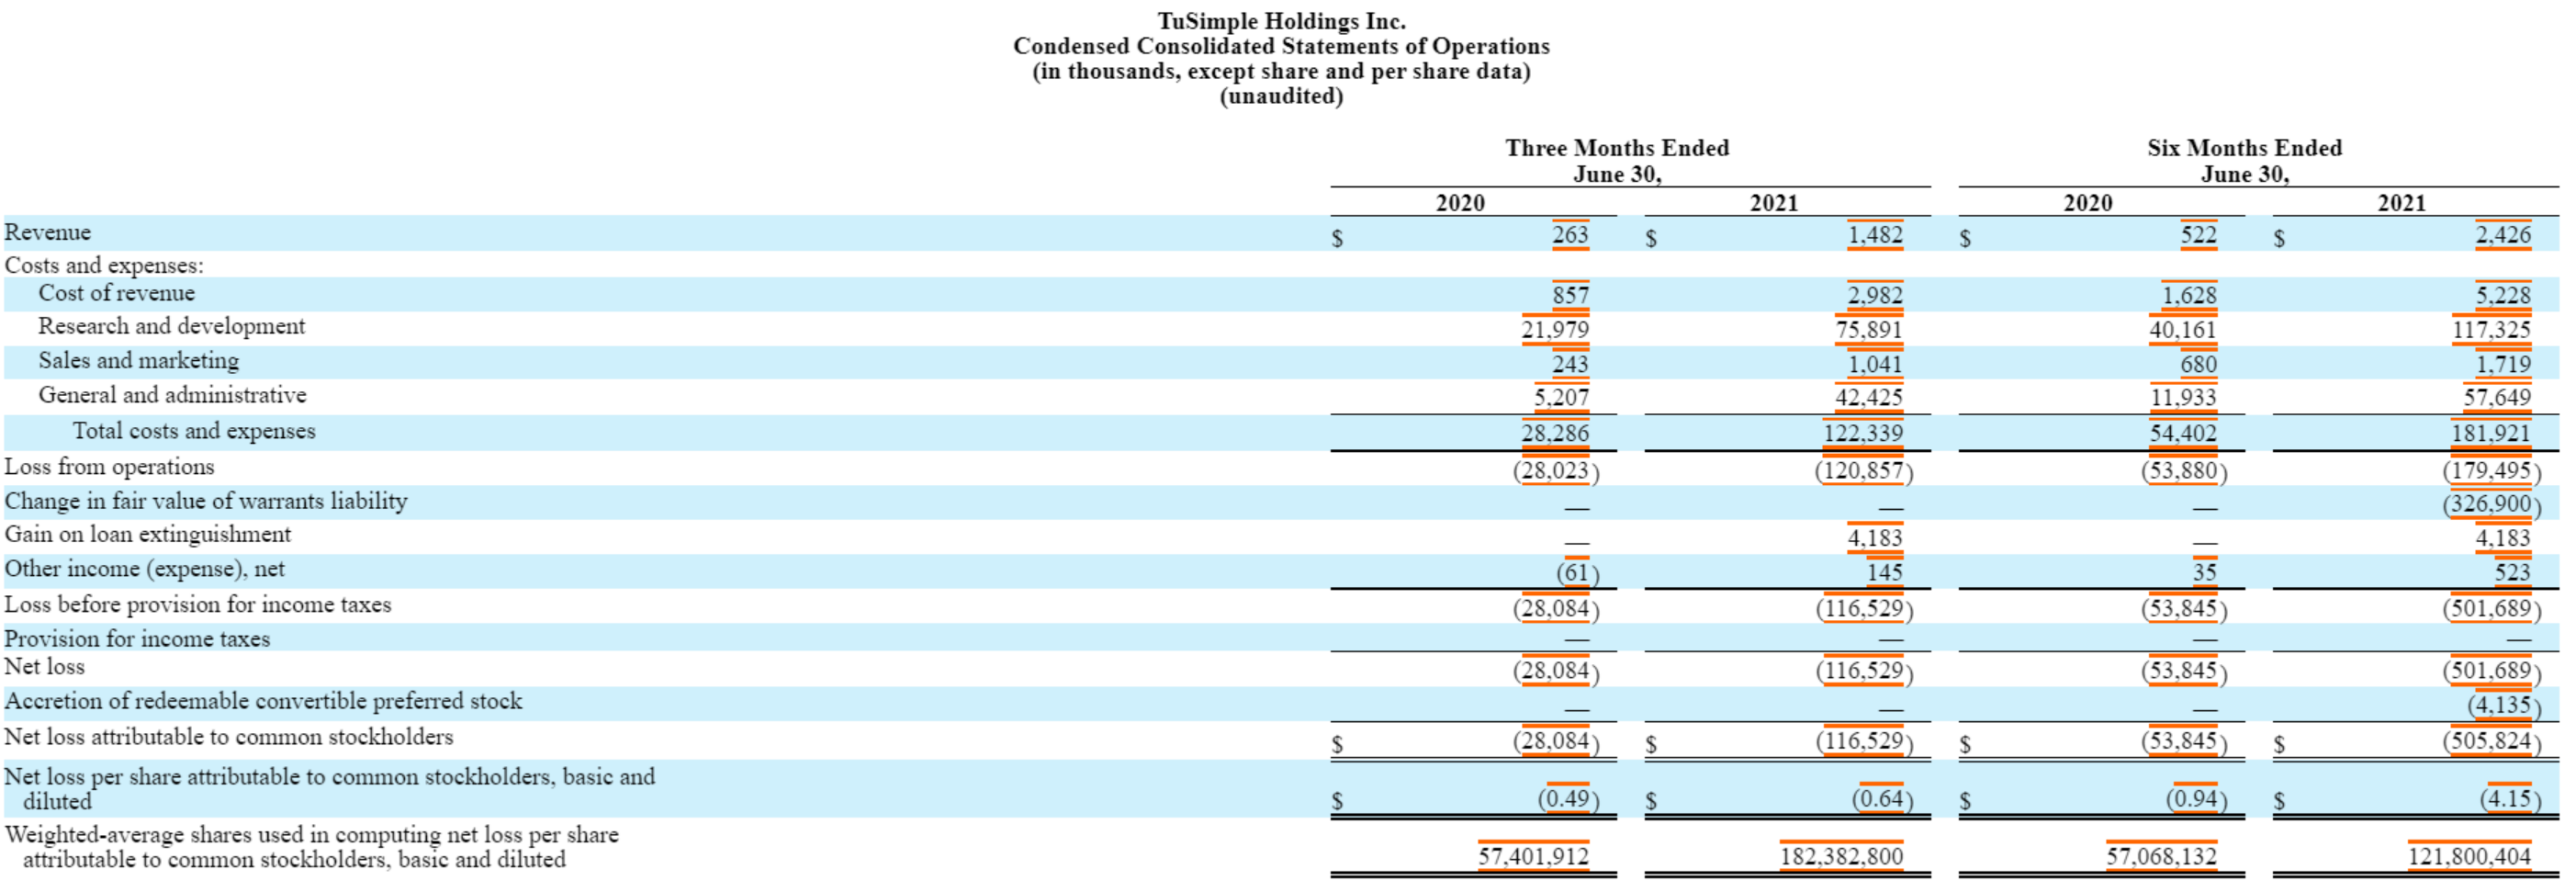Screen dimensions: 2576x892
Task: Click the total costs value "181,921"
Action: pos(2491,434)
